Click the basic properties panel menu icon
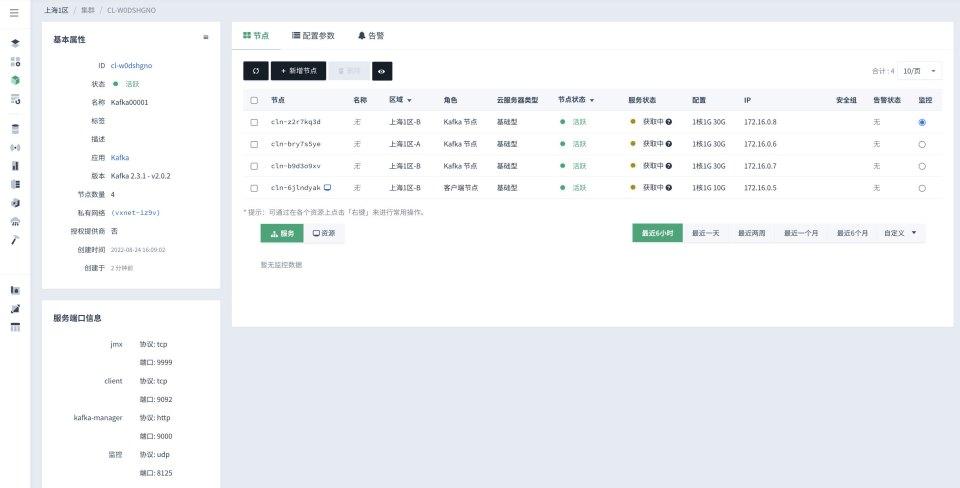The image size is (960, 488). tap(206, 38)
